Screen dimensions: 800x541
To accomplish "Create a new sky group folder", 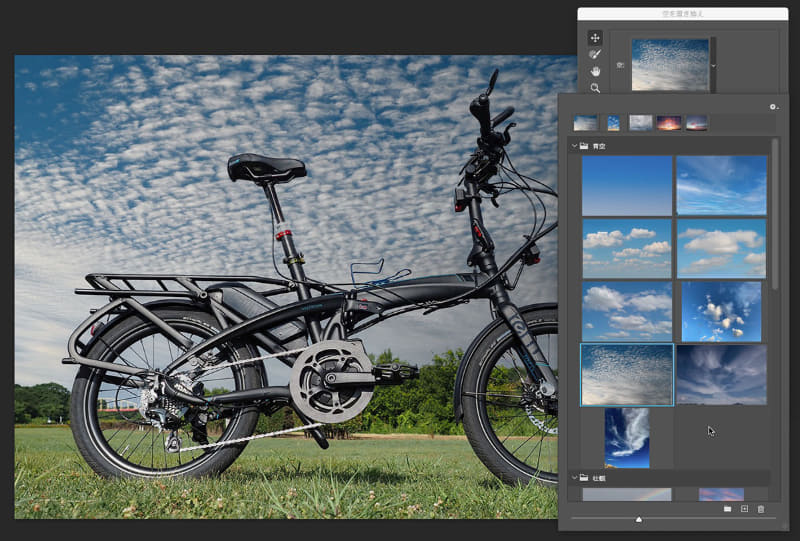I will click(728, 509).
